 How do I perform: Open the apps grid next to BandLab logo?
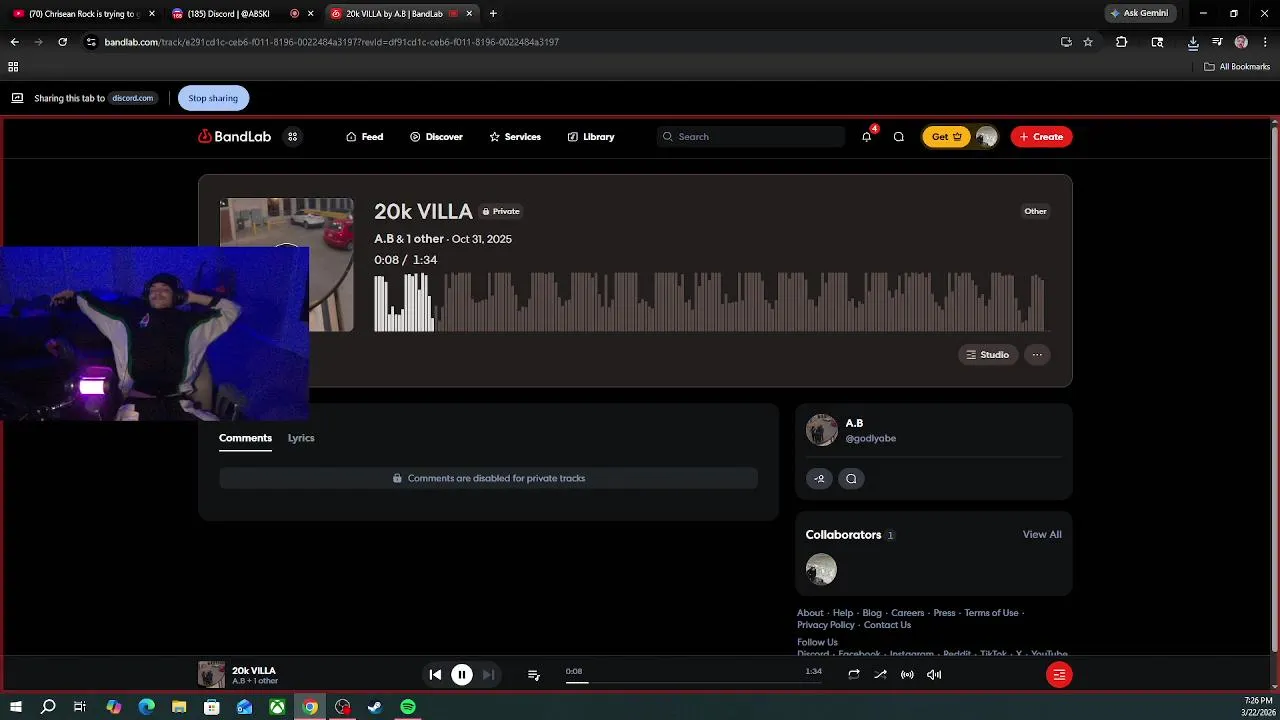[x=292, y=137]
